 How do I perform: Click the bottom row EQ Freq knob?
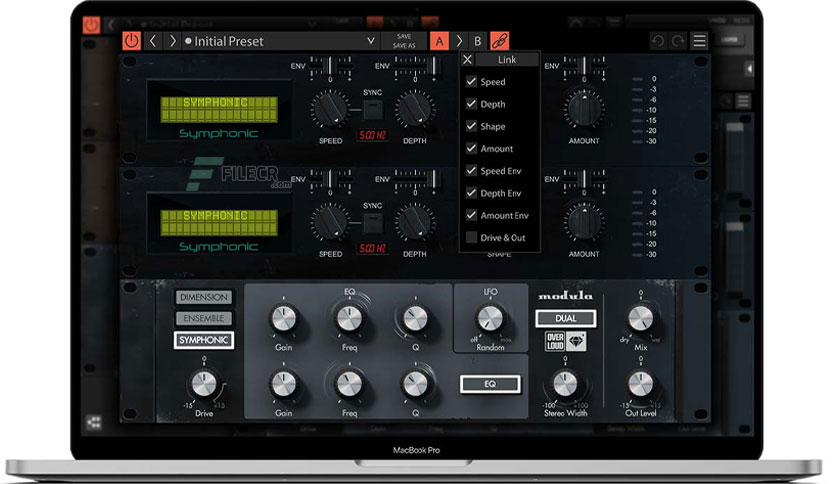(x=349, y=384)
